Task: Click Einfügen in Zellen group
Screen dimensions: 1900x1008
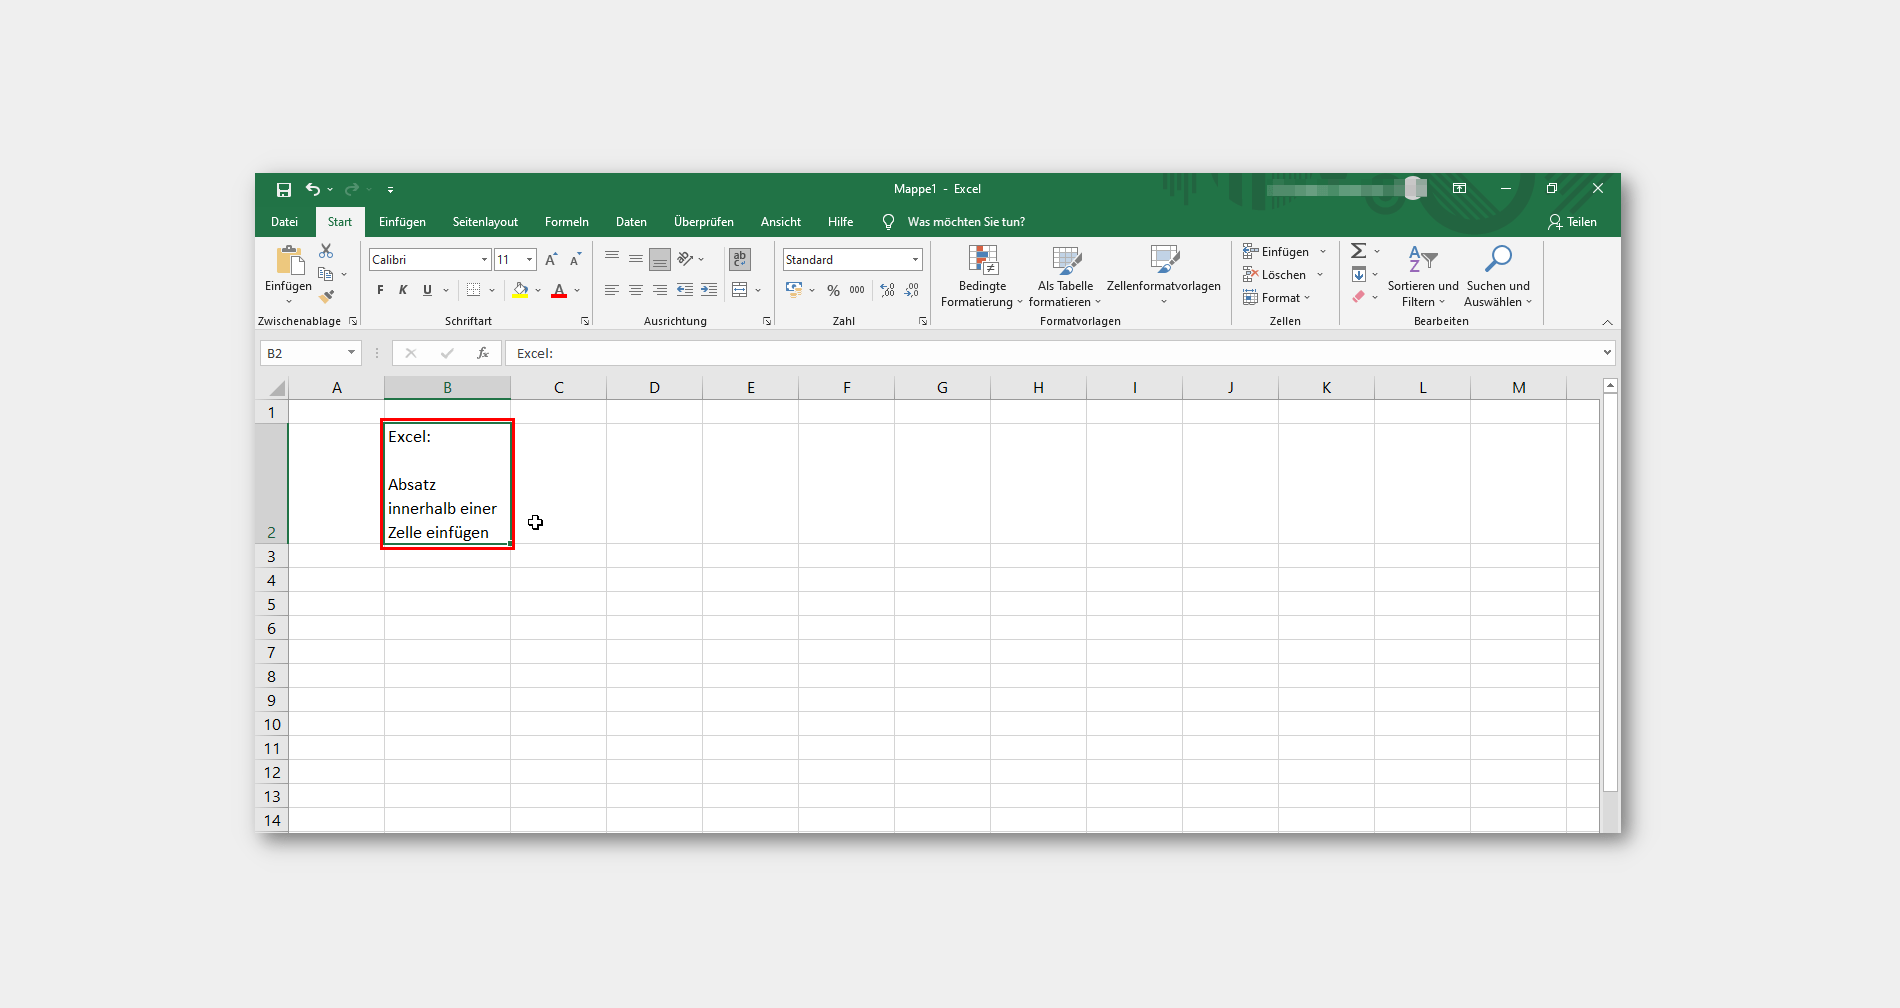Action: tap(1285, 252)
